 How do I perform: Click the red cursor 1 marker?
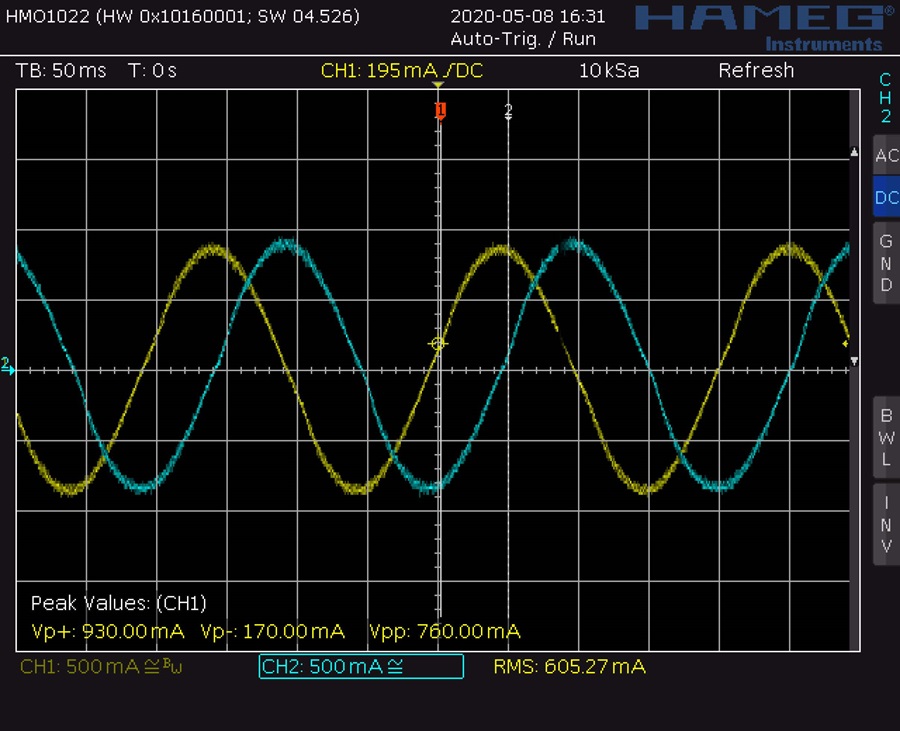point(439,110)
